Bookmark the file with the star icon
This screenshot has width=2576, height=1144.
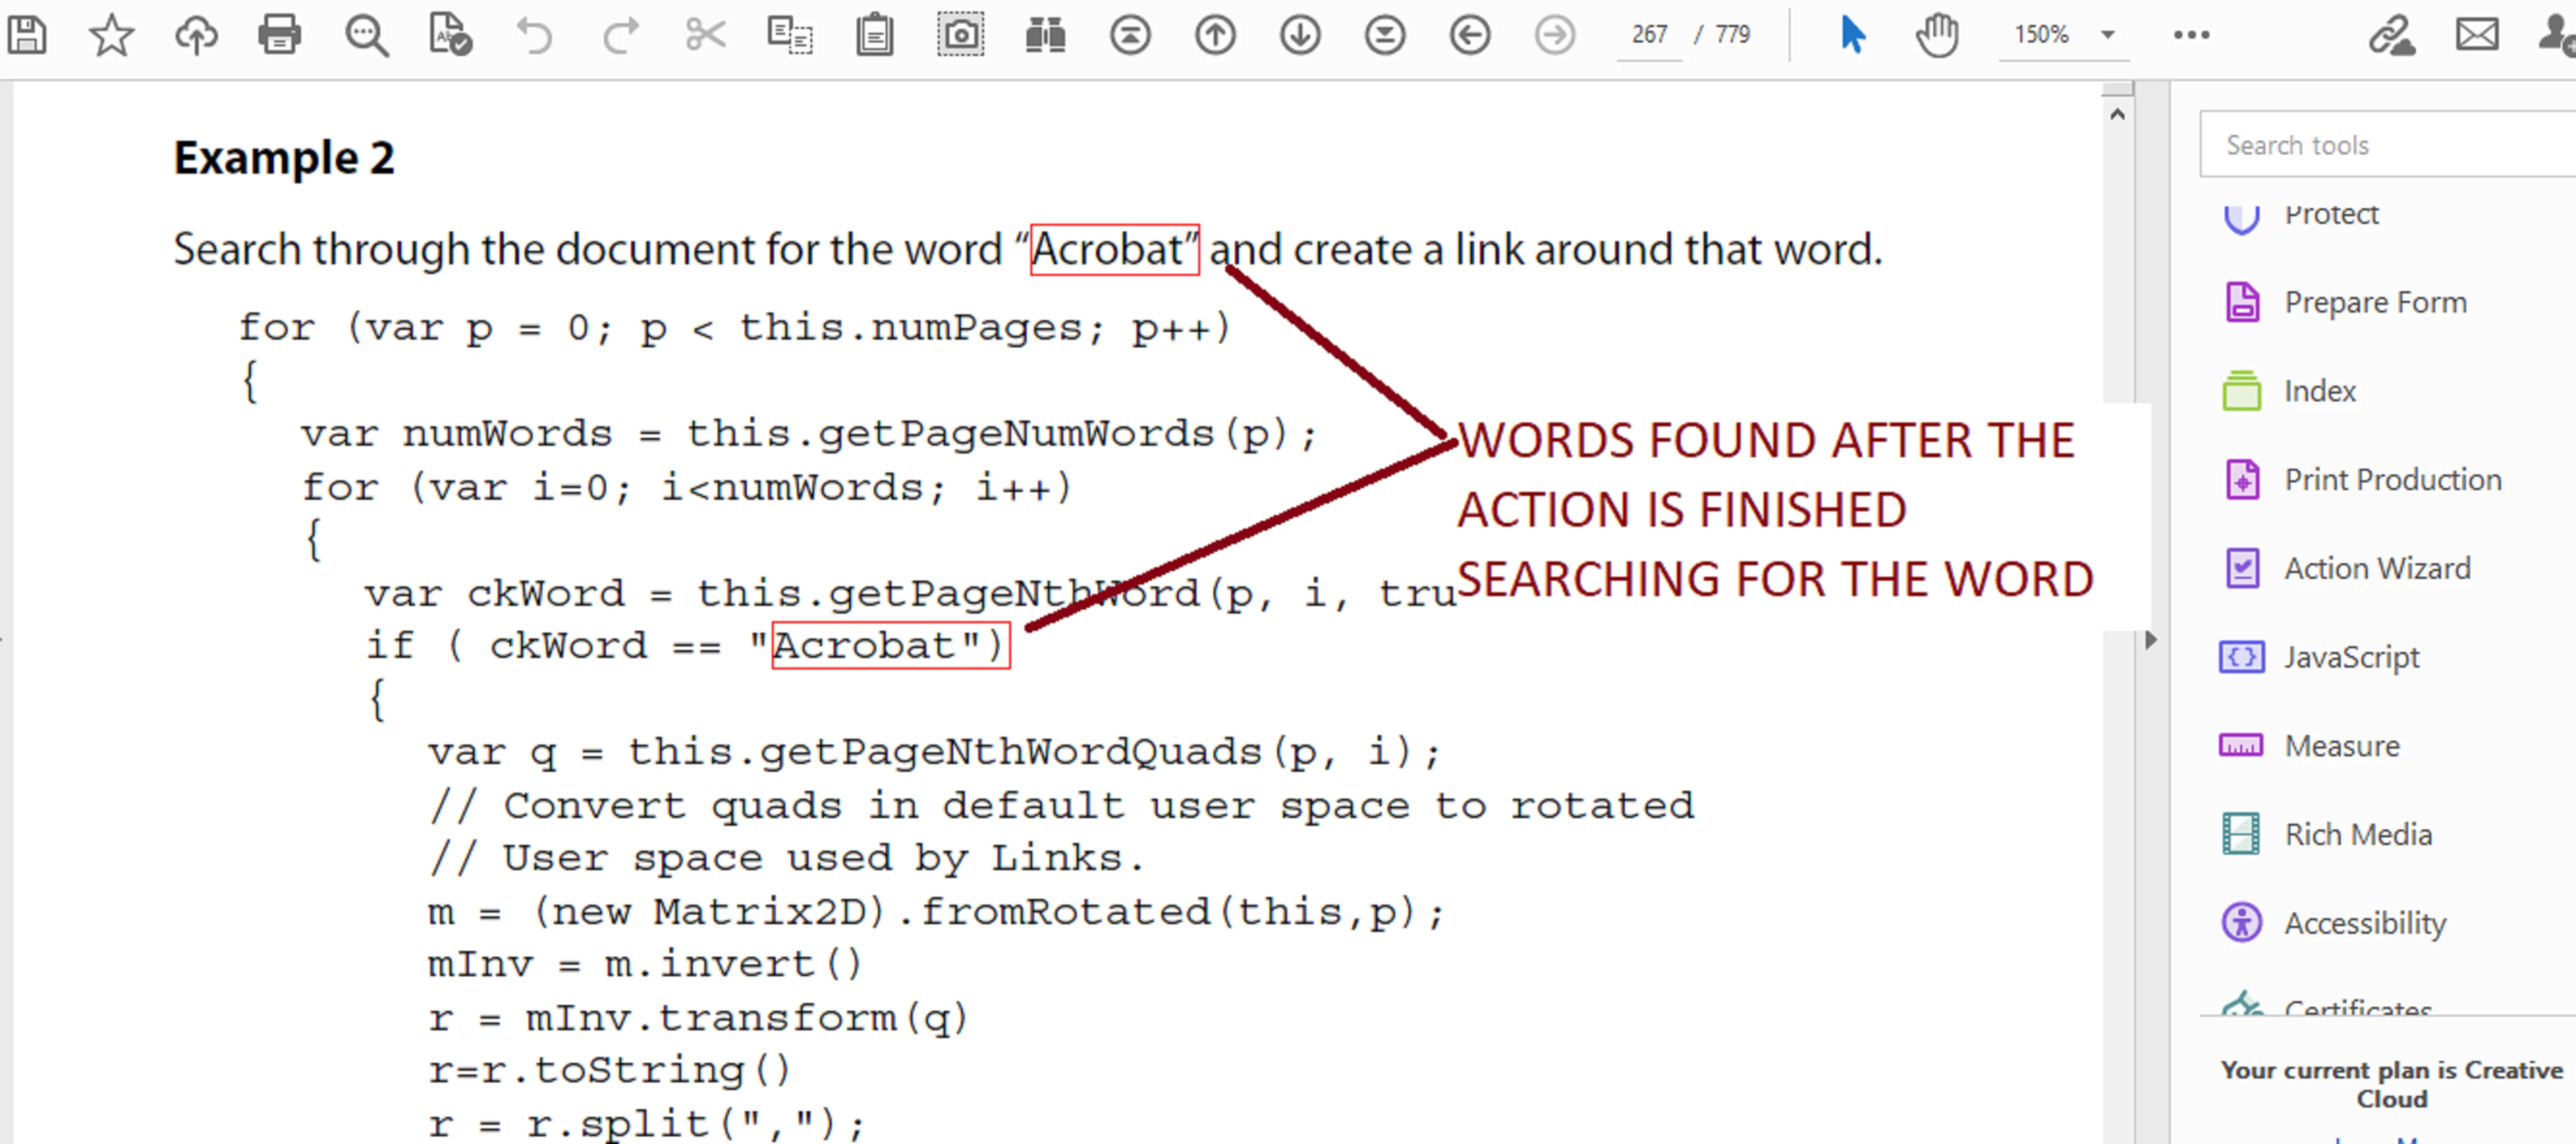pyautogui.click(x=111, y=35)
